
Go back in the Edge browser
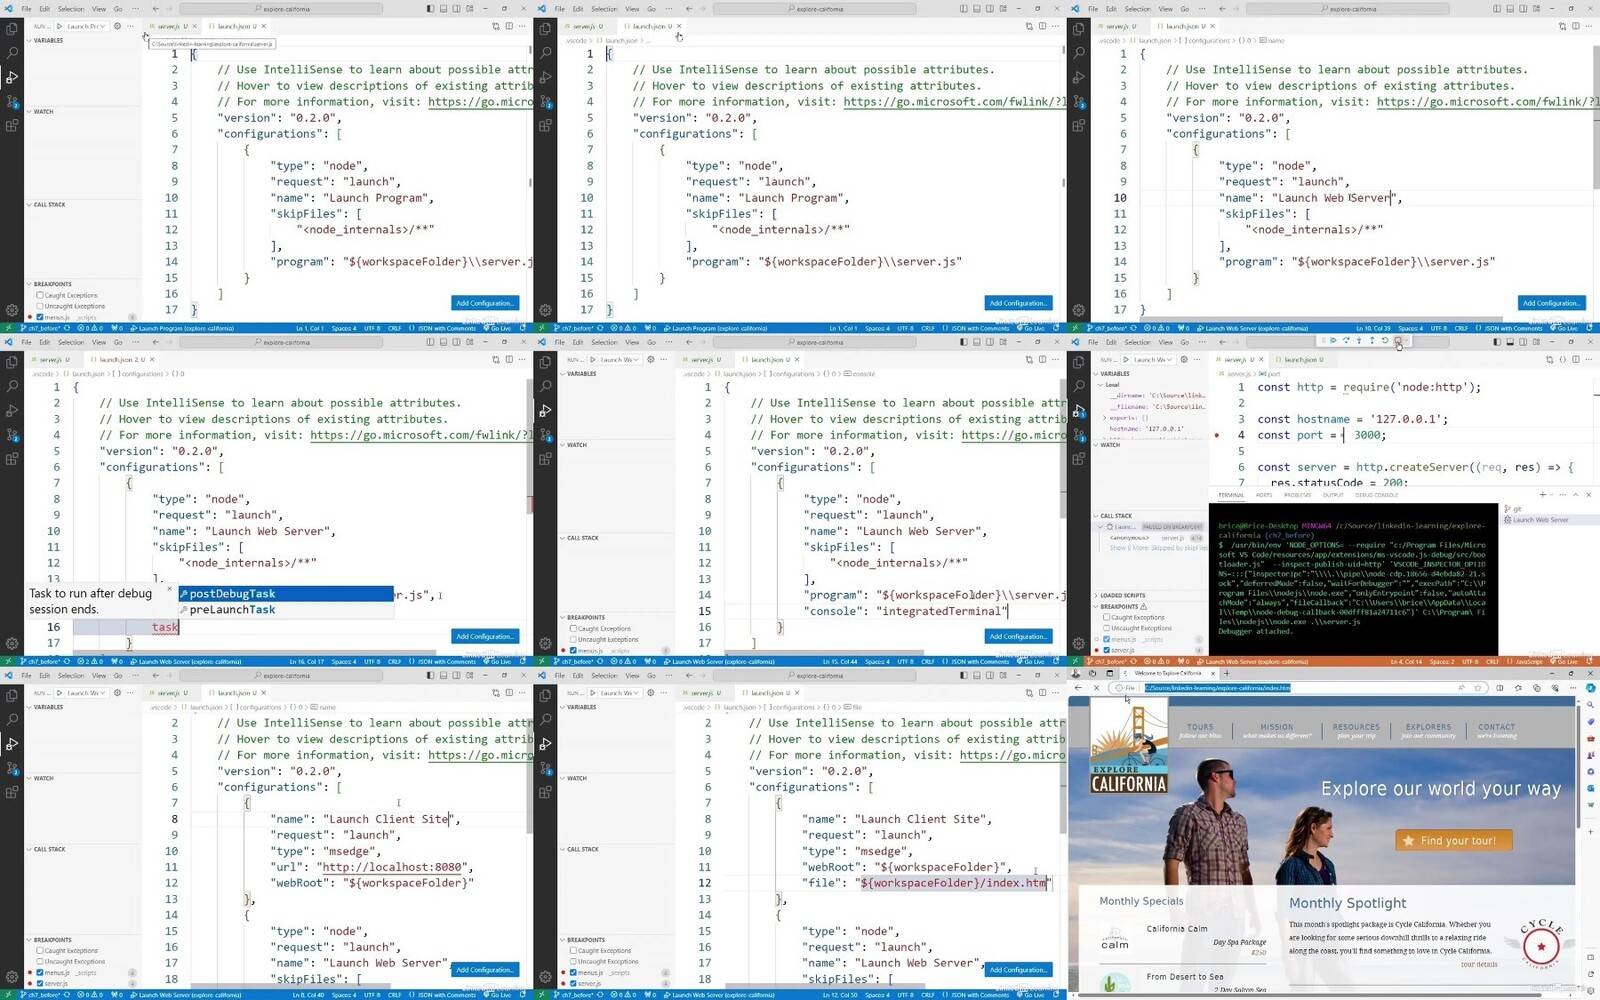pyautogui.click(x=1079, y=688)
